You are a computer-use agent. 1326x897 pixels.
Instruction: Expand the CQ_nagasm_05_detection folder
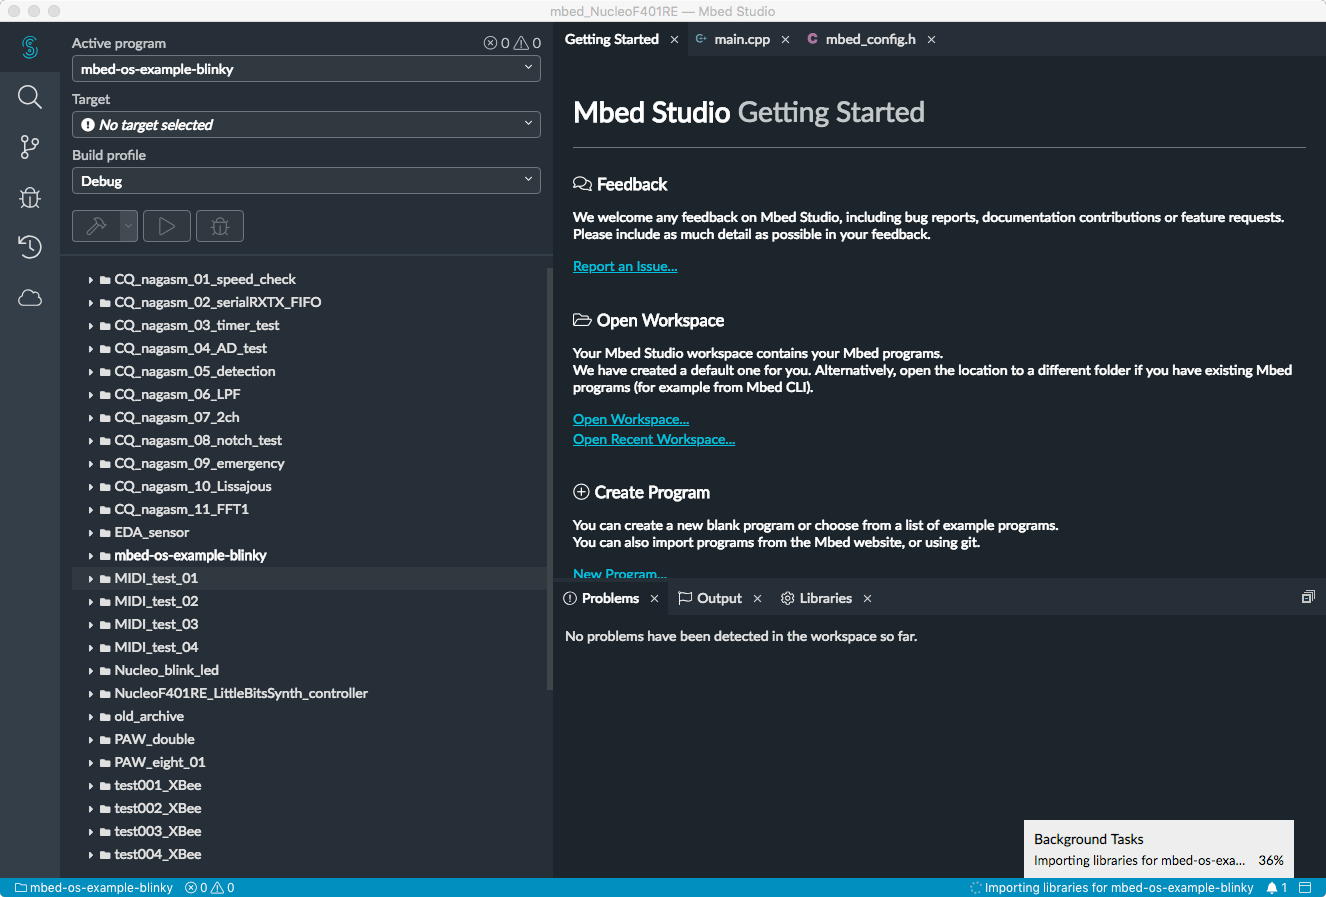click(91, 372)
